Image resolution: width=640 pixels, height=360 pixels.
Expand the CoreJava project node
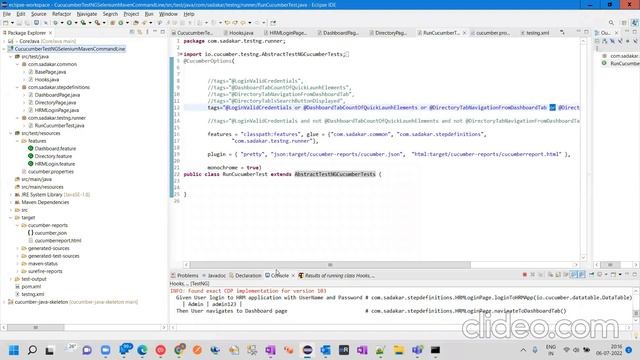pos(4,41)
